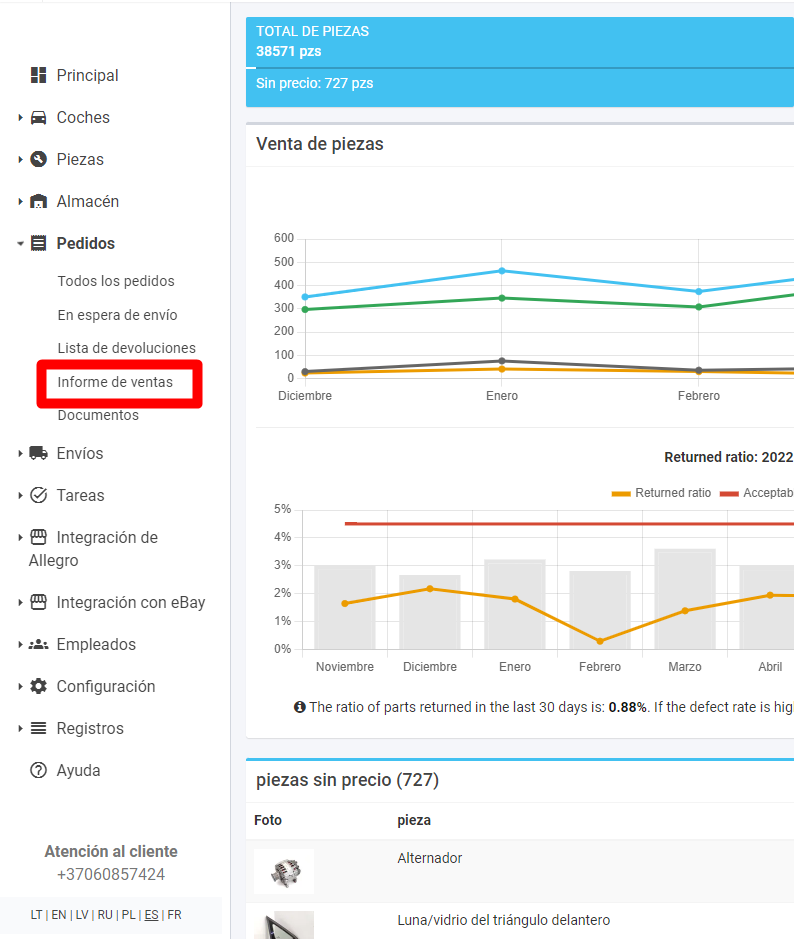
Task: Switch language to LV
Action: [82, 914]
